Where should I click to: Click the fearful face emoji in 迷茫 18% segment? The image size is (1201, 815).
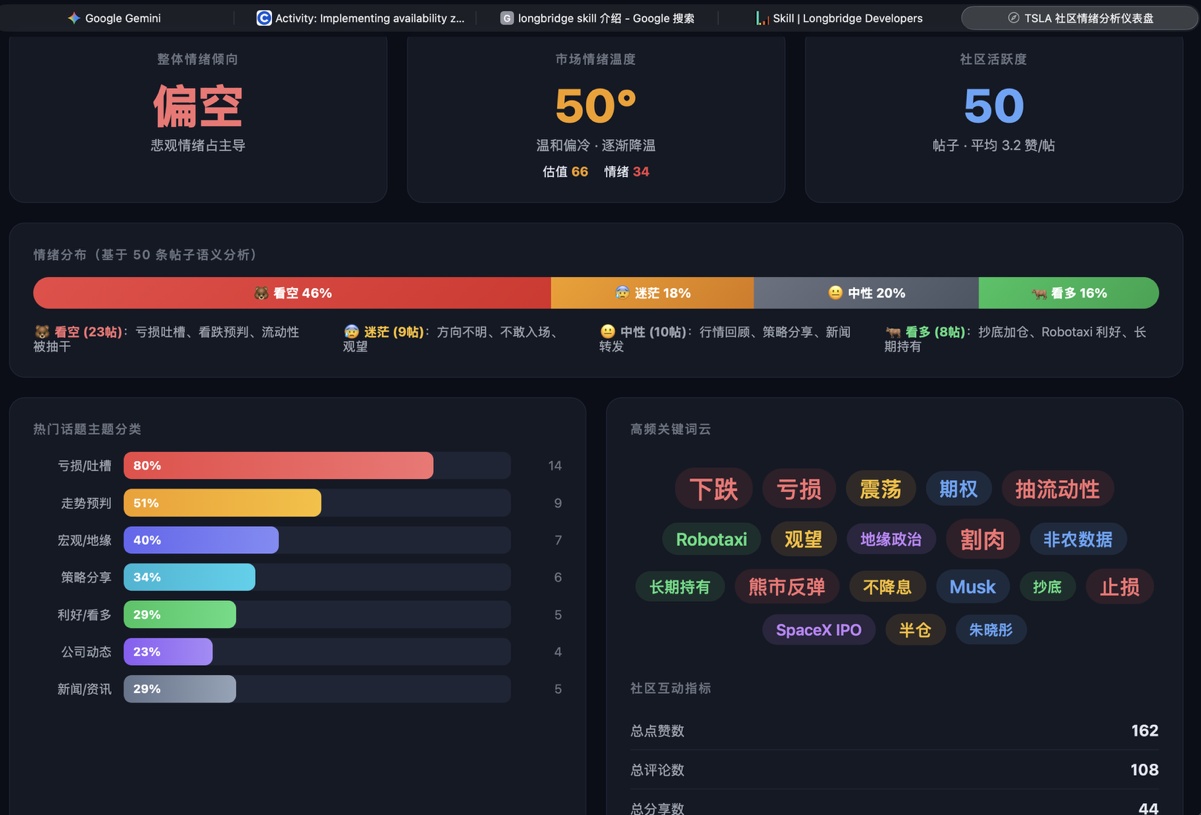coord(622,293)
